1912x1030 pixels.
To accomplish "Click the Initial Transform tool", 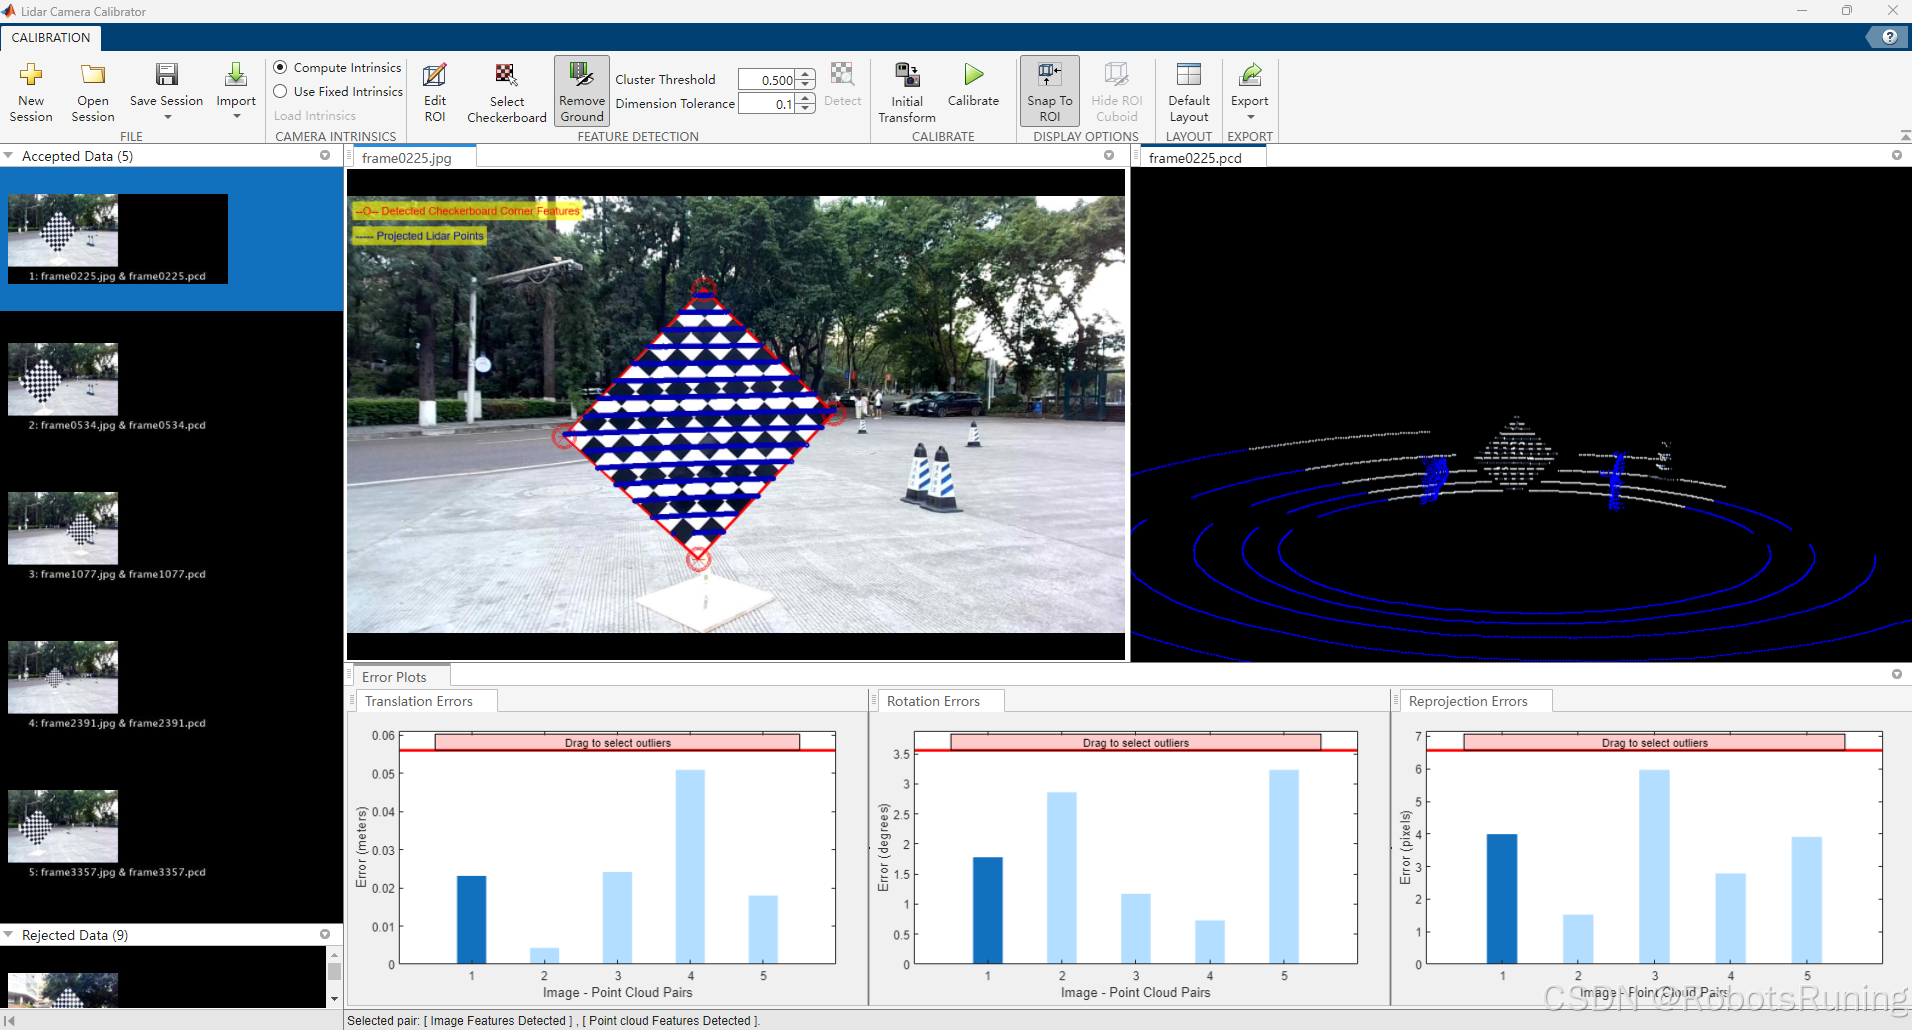I will pos(905,90).
